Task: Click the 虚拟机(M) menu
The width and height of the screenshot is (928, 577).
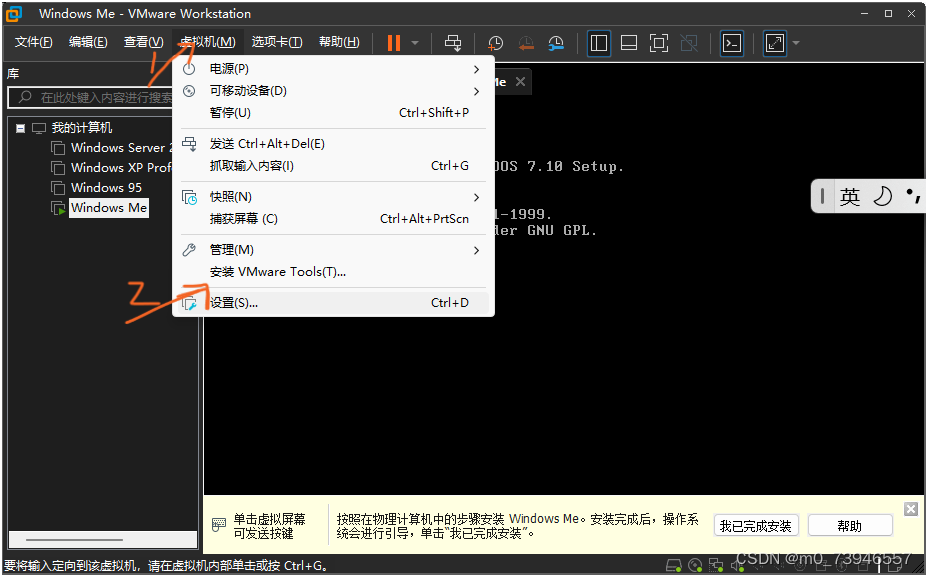Action: pyautogui.click(x=208, y=42)
